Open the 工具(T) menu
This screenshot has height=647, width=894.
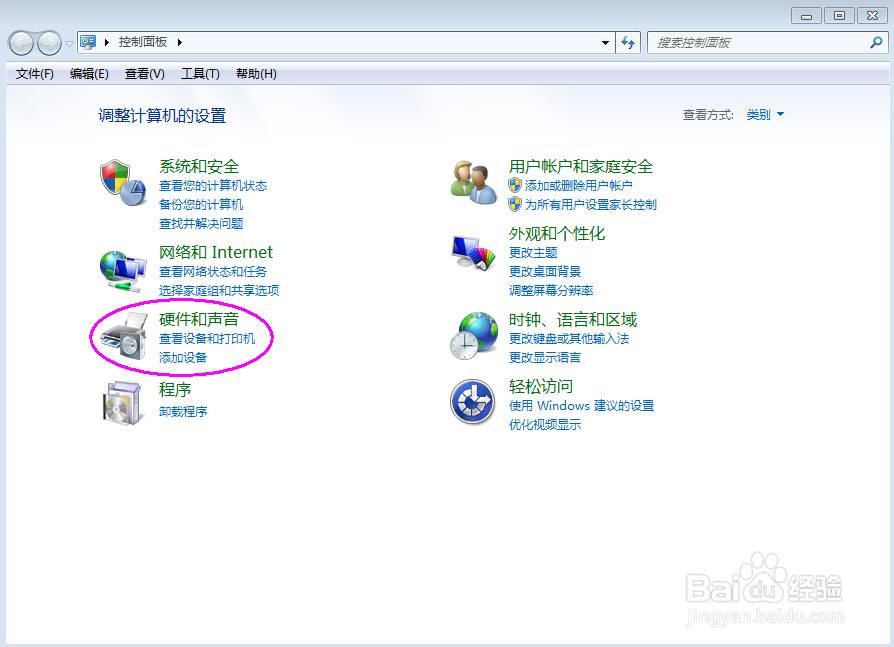(200, 74)
